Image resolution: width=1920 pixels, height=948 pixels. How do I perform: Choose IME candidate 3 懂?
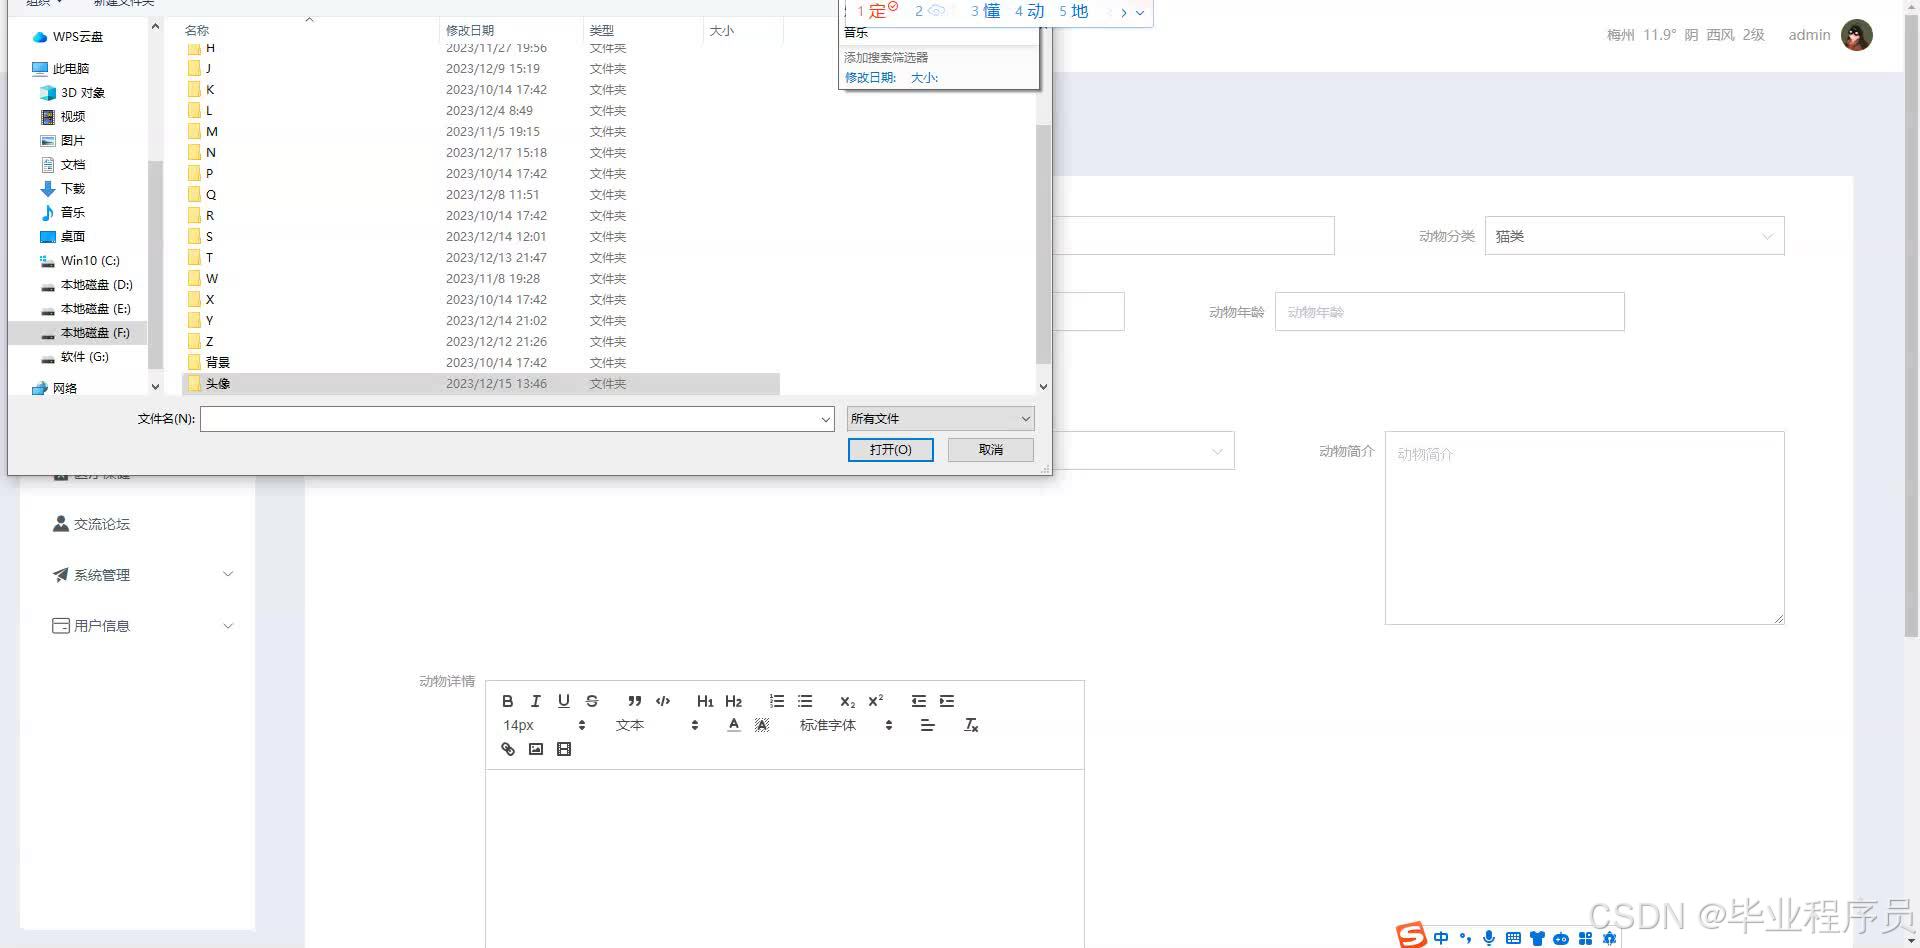985,11
